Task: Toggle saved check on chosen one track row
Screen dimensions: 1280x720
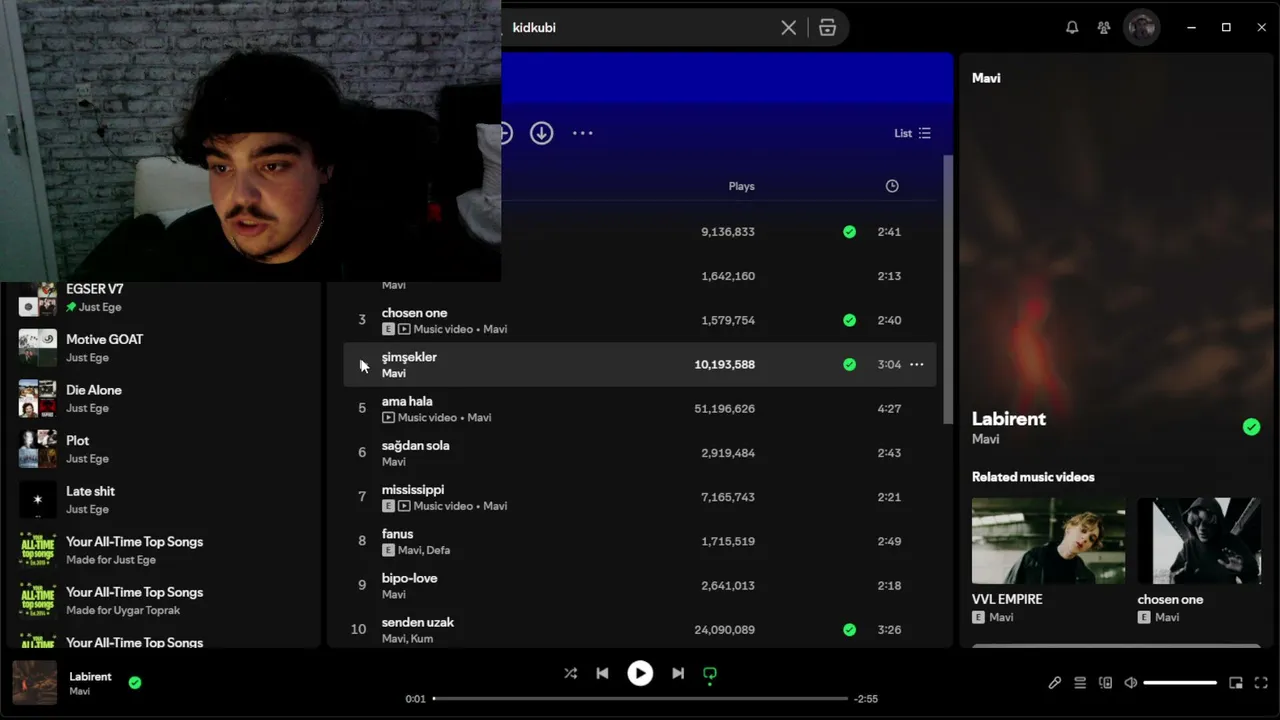Action: pos(849,320)
